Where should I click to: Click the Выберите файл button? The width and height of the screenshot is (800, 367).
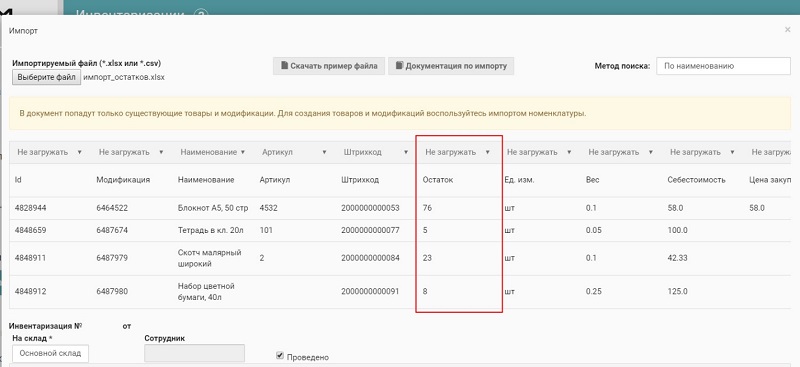click(x=46, y=78)
